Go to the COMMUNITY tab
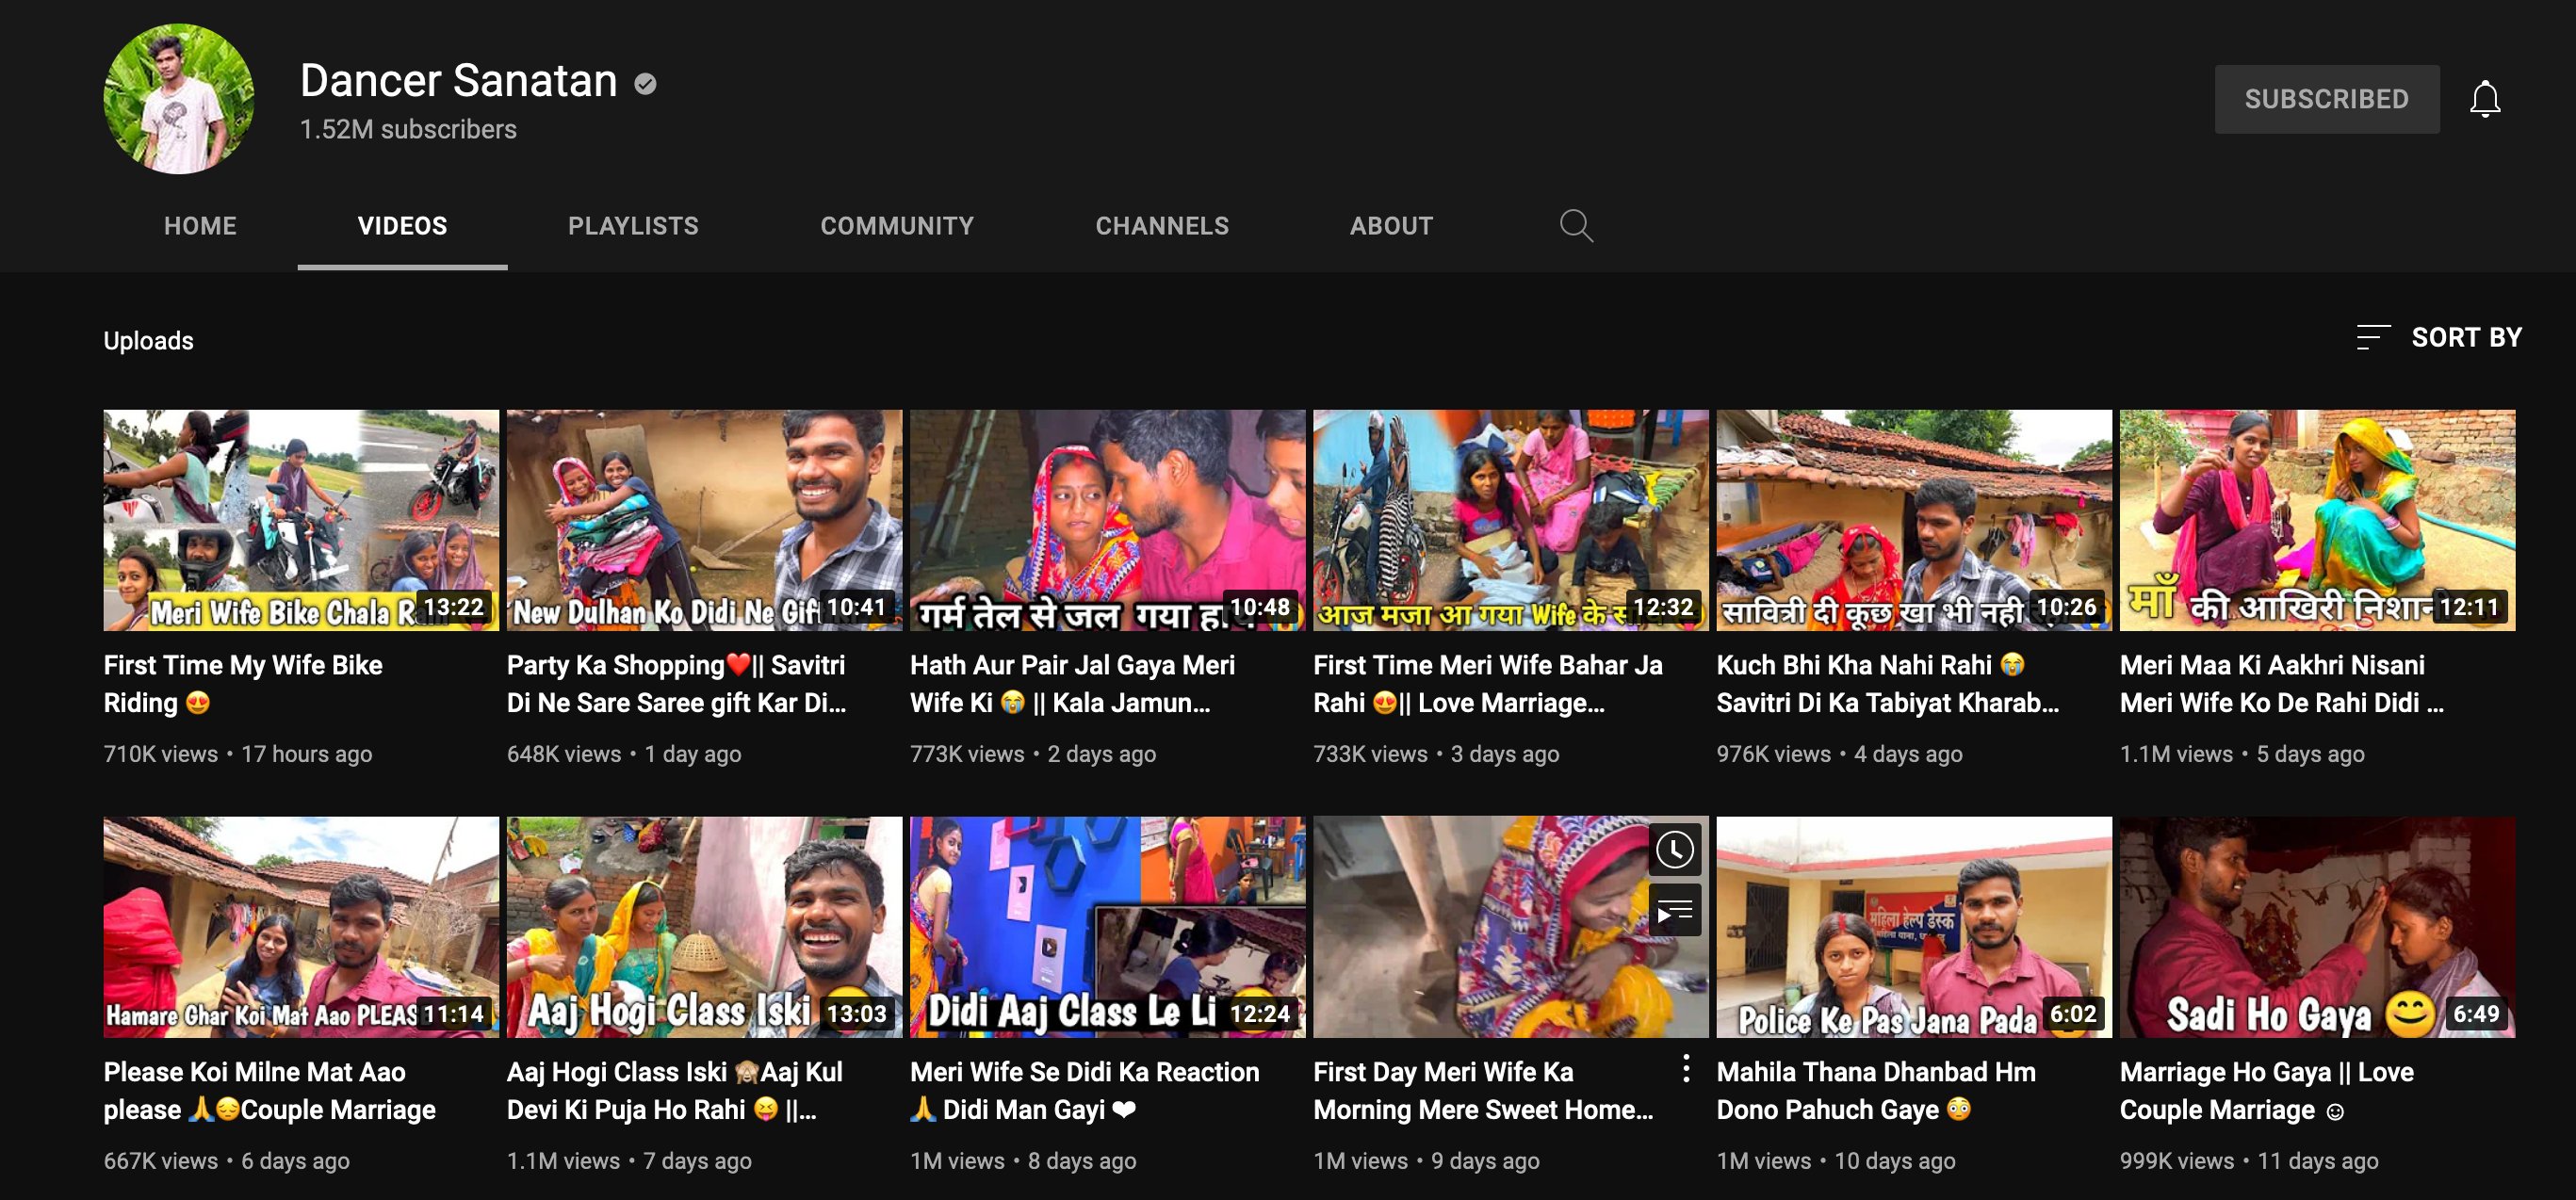Viewport: 2576px width, 1200px height. 896,226
